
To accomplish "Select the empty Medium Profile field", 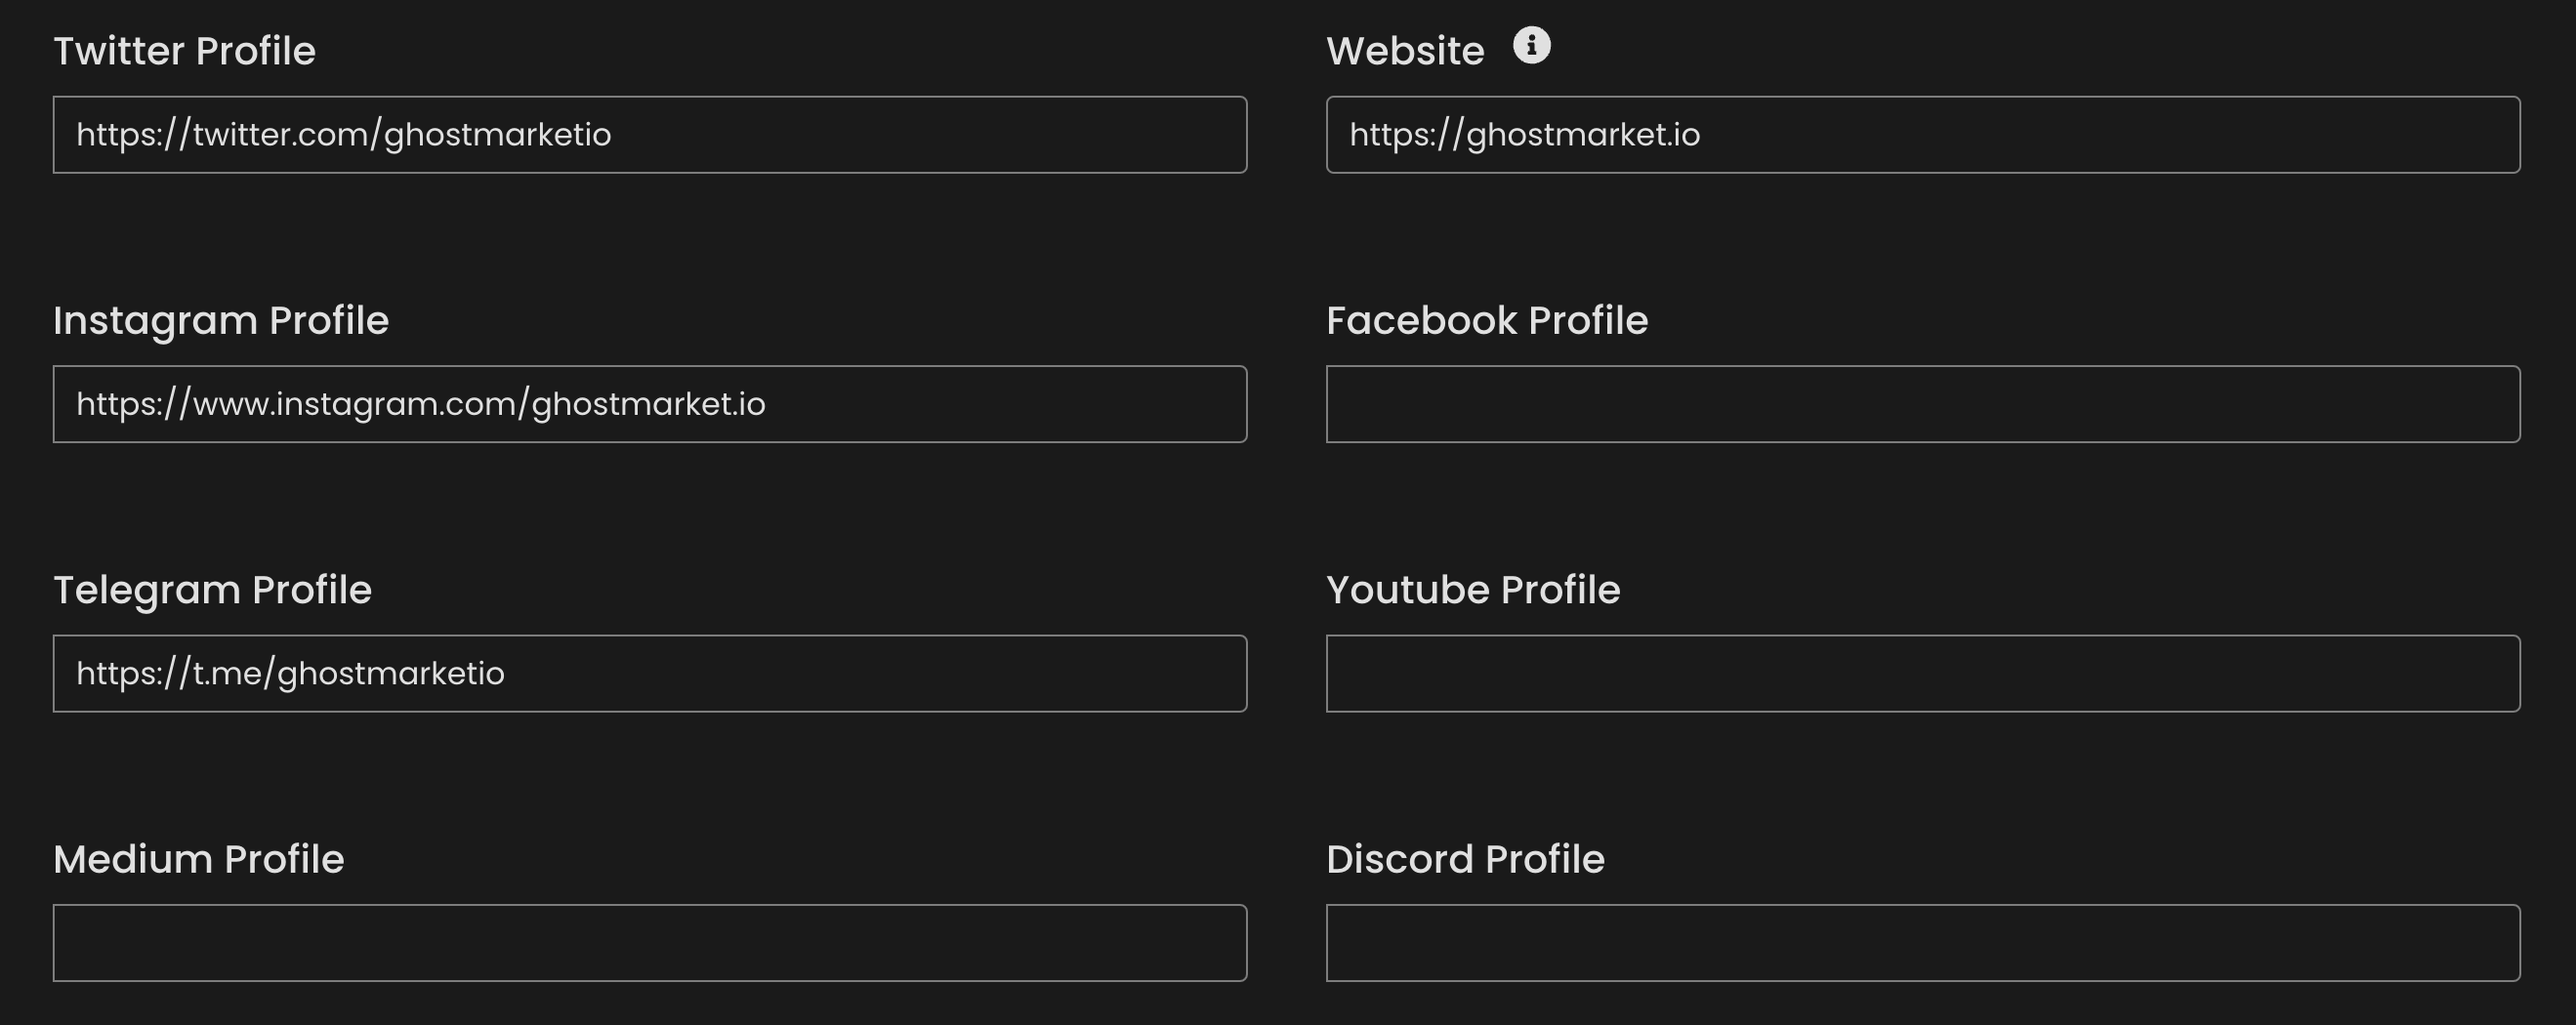I will 650,943.
